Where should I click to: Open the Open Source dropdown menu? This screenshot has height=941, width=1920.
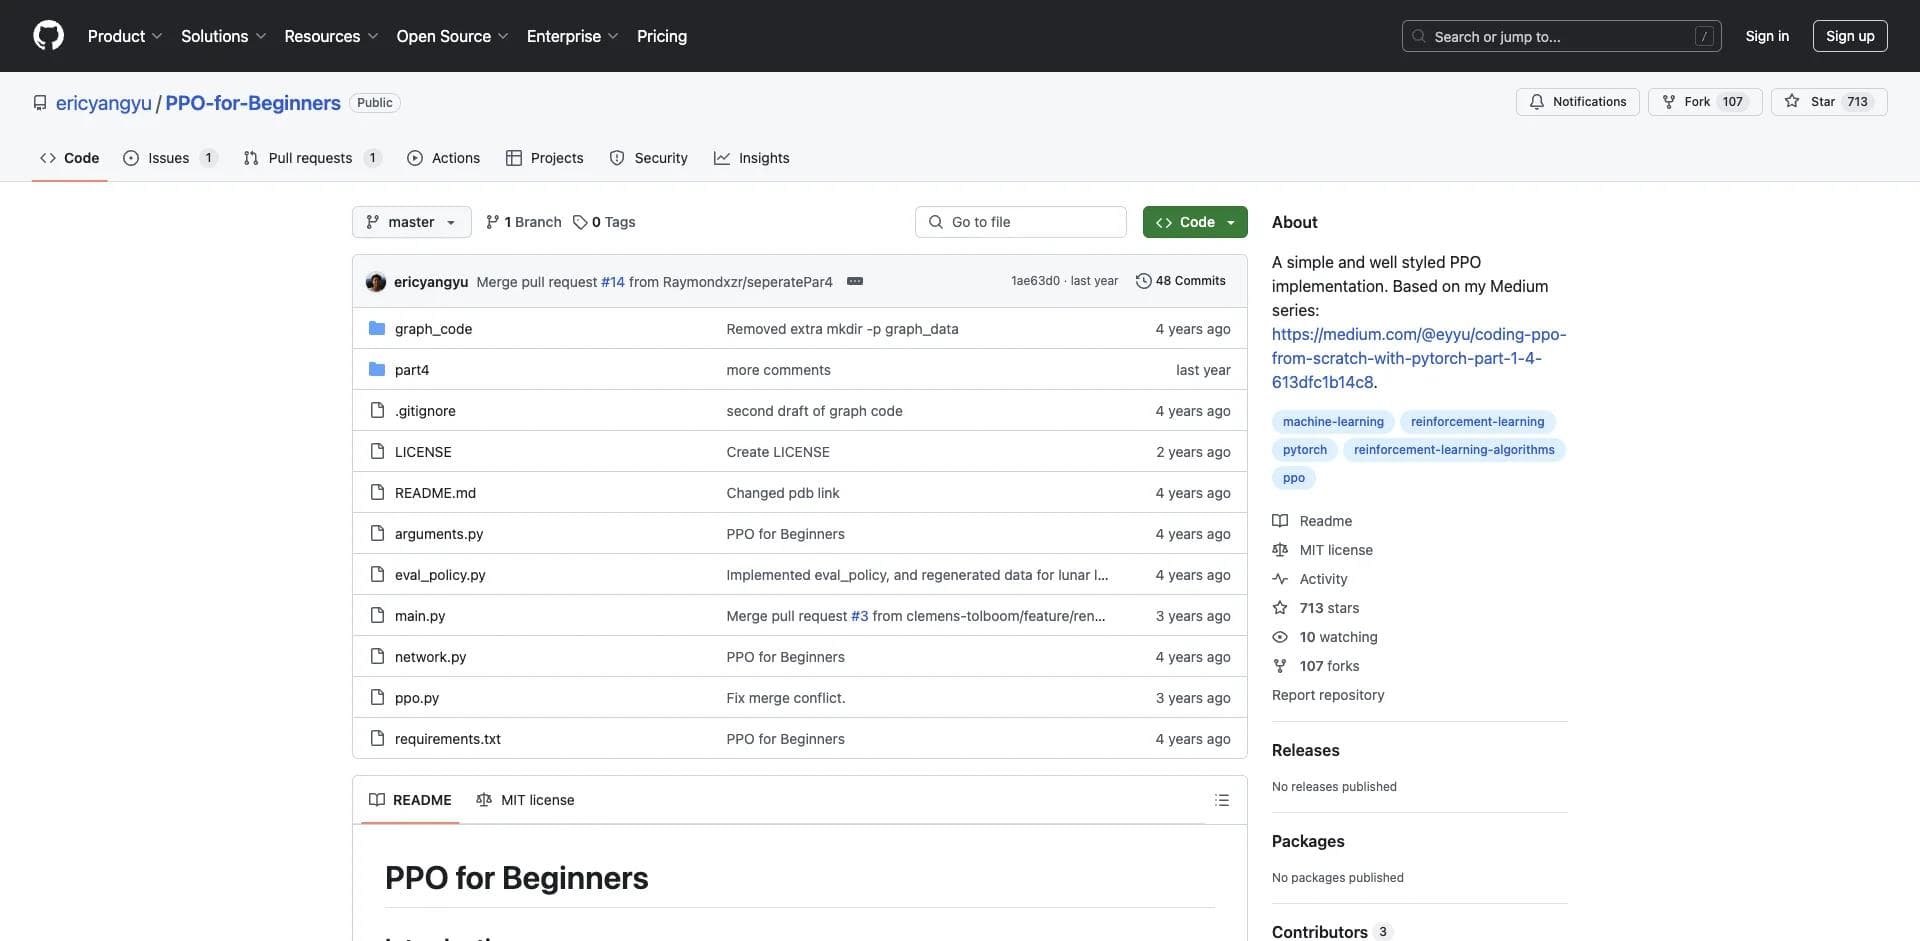click(x=452, y=36)
